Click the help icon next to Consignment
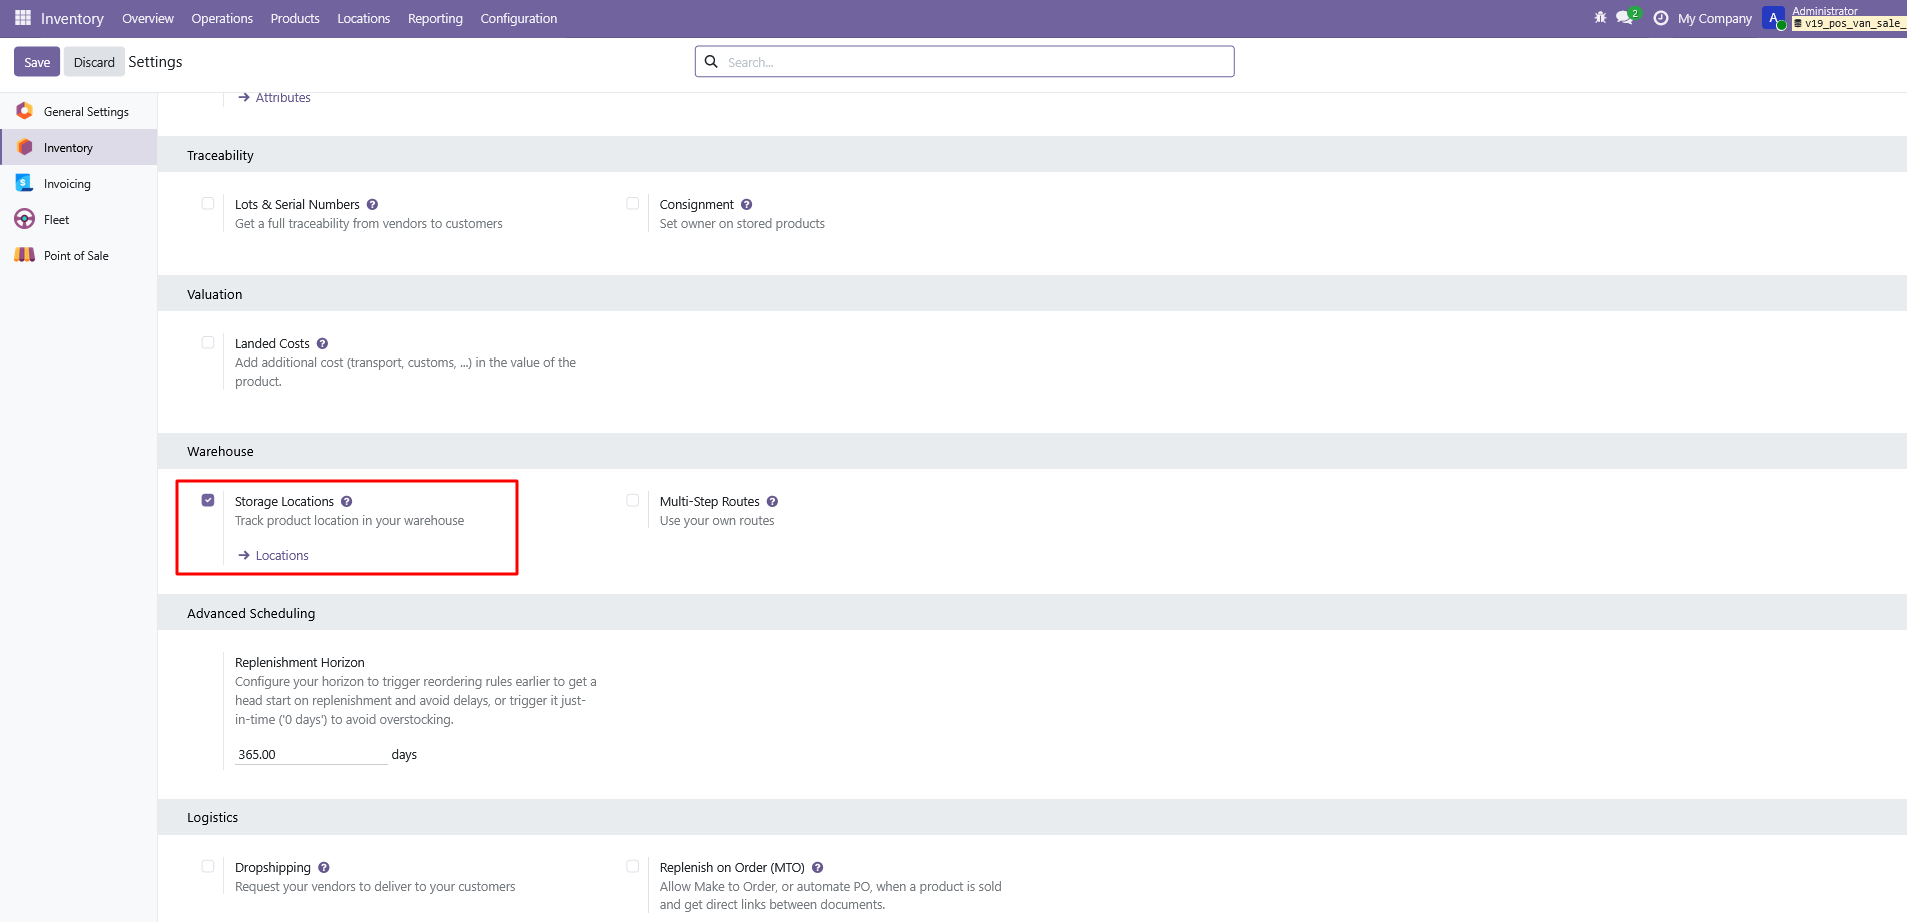1907x922 pixels. [x=746, y=205]
